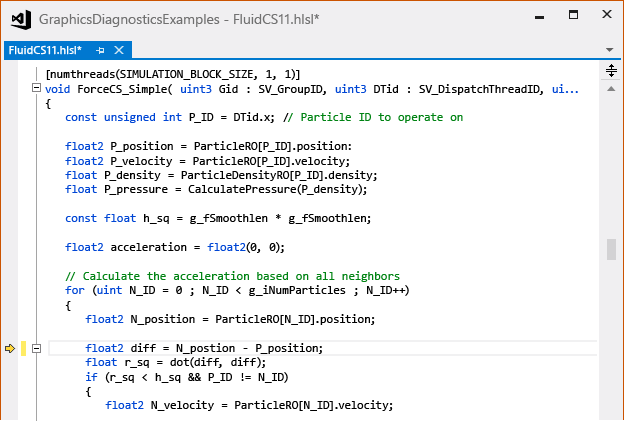Image resolution: width=624 pixels, height=421 pixels.
Task: Click the scrollbar up arrow
Action: [x=611, y=89]
